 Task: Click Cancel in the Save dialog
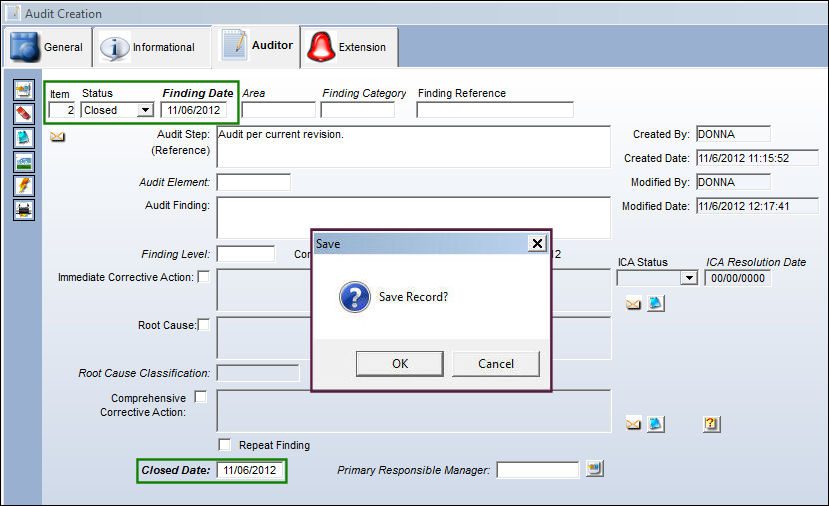coord(496,364)
